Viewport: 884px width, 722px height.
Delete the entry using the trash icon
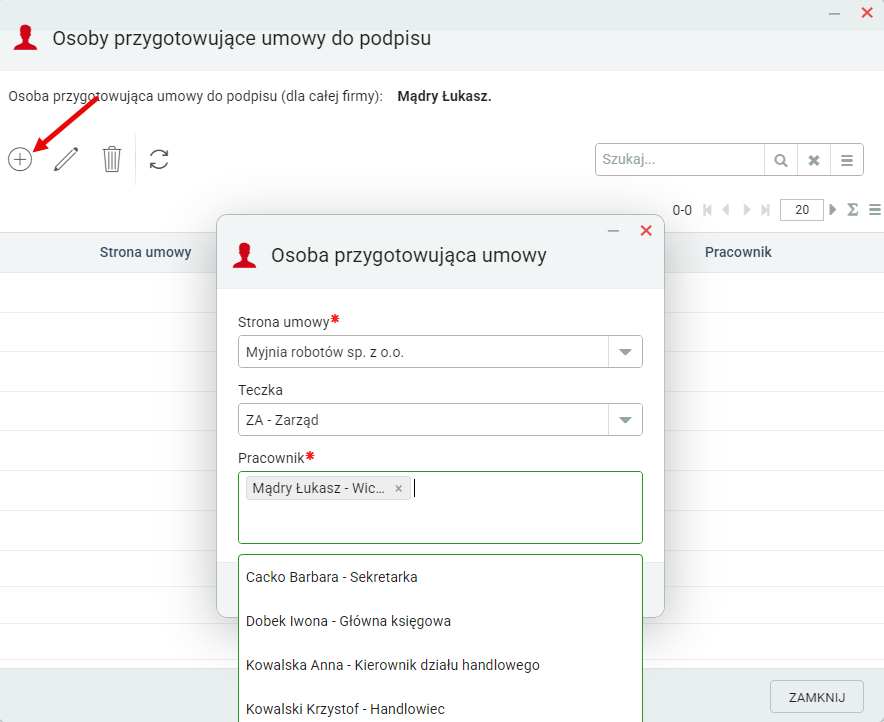tap(112, 159)
